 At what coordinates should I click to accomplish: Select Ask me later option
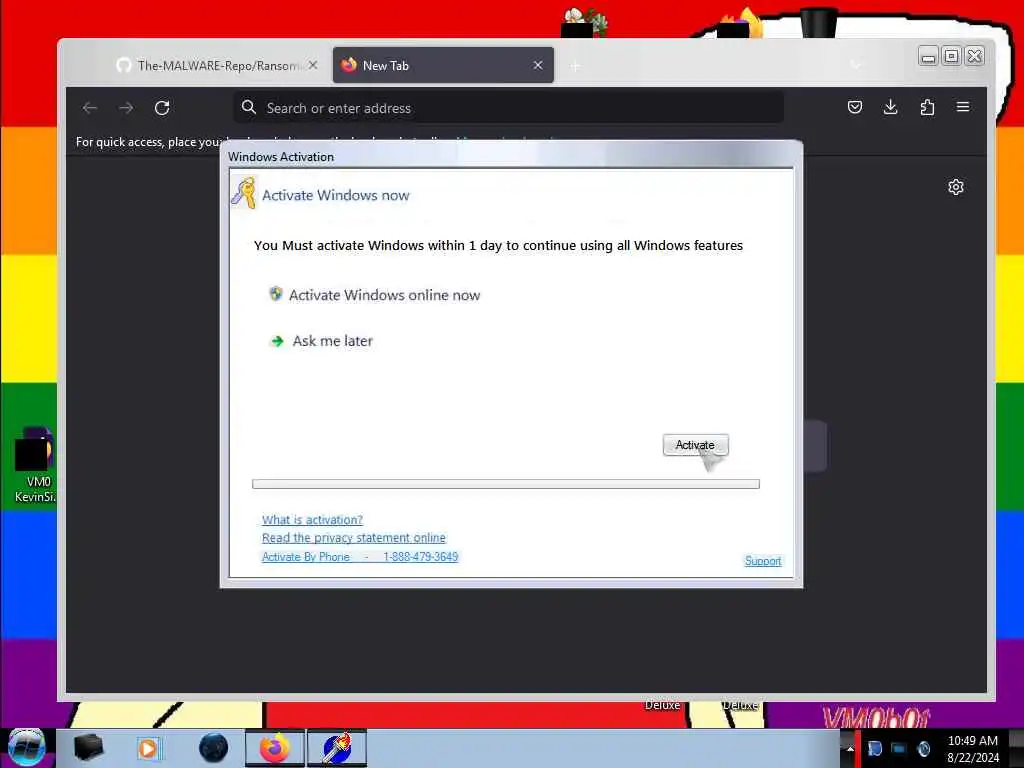332,341
